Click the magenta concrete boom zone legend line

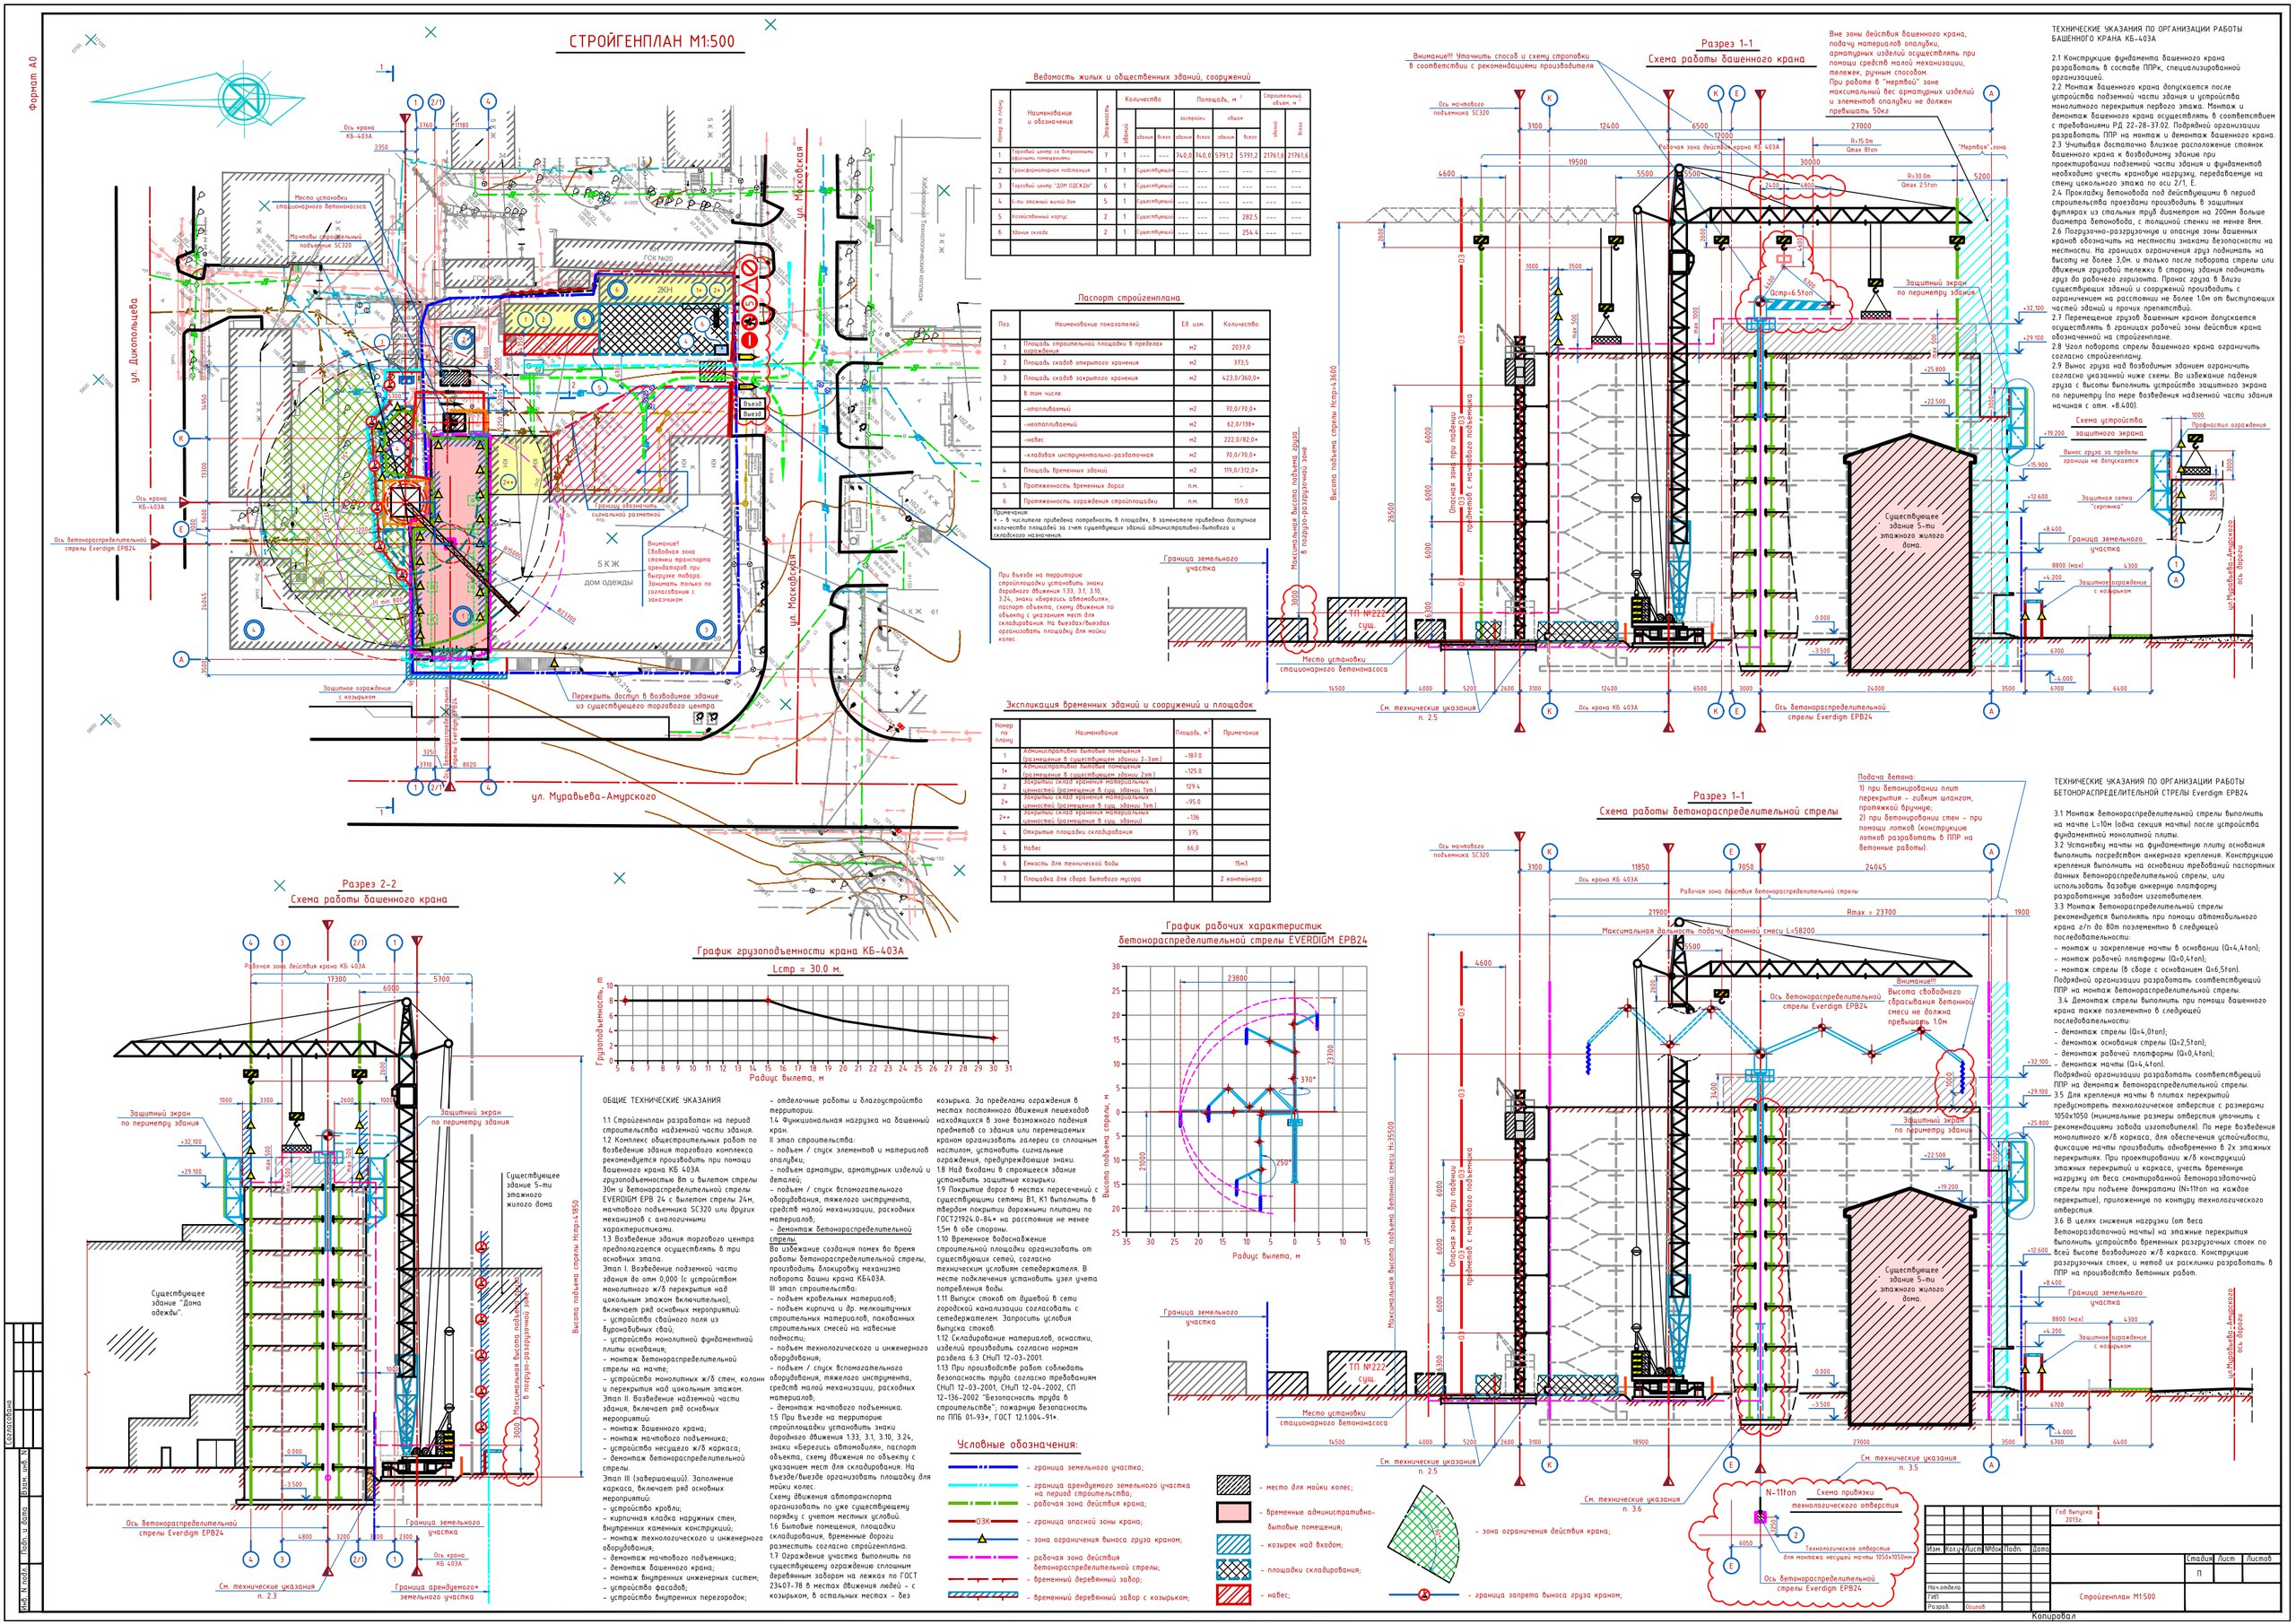tap(983, 1559)
